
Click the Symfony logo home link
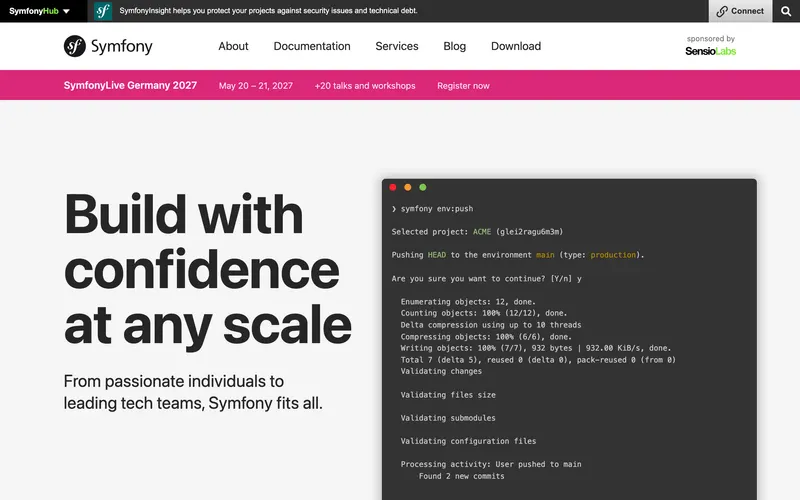point(108,46)
